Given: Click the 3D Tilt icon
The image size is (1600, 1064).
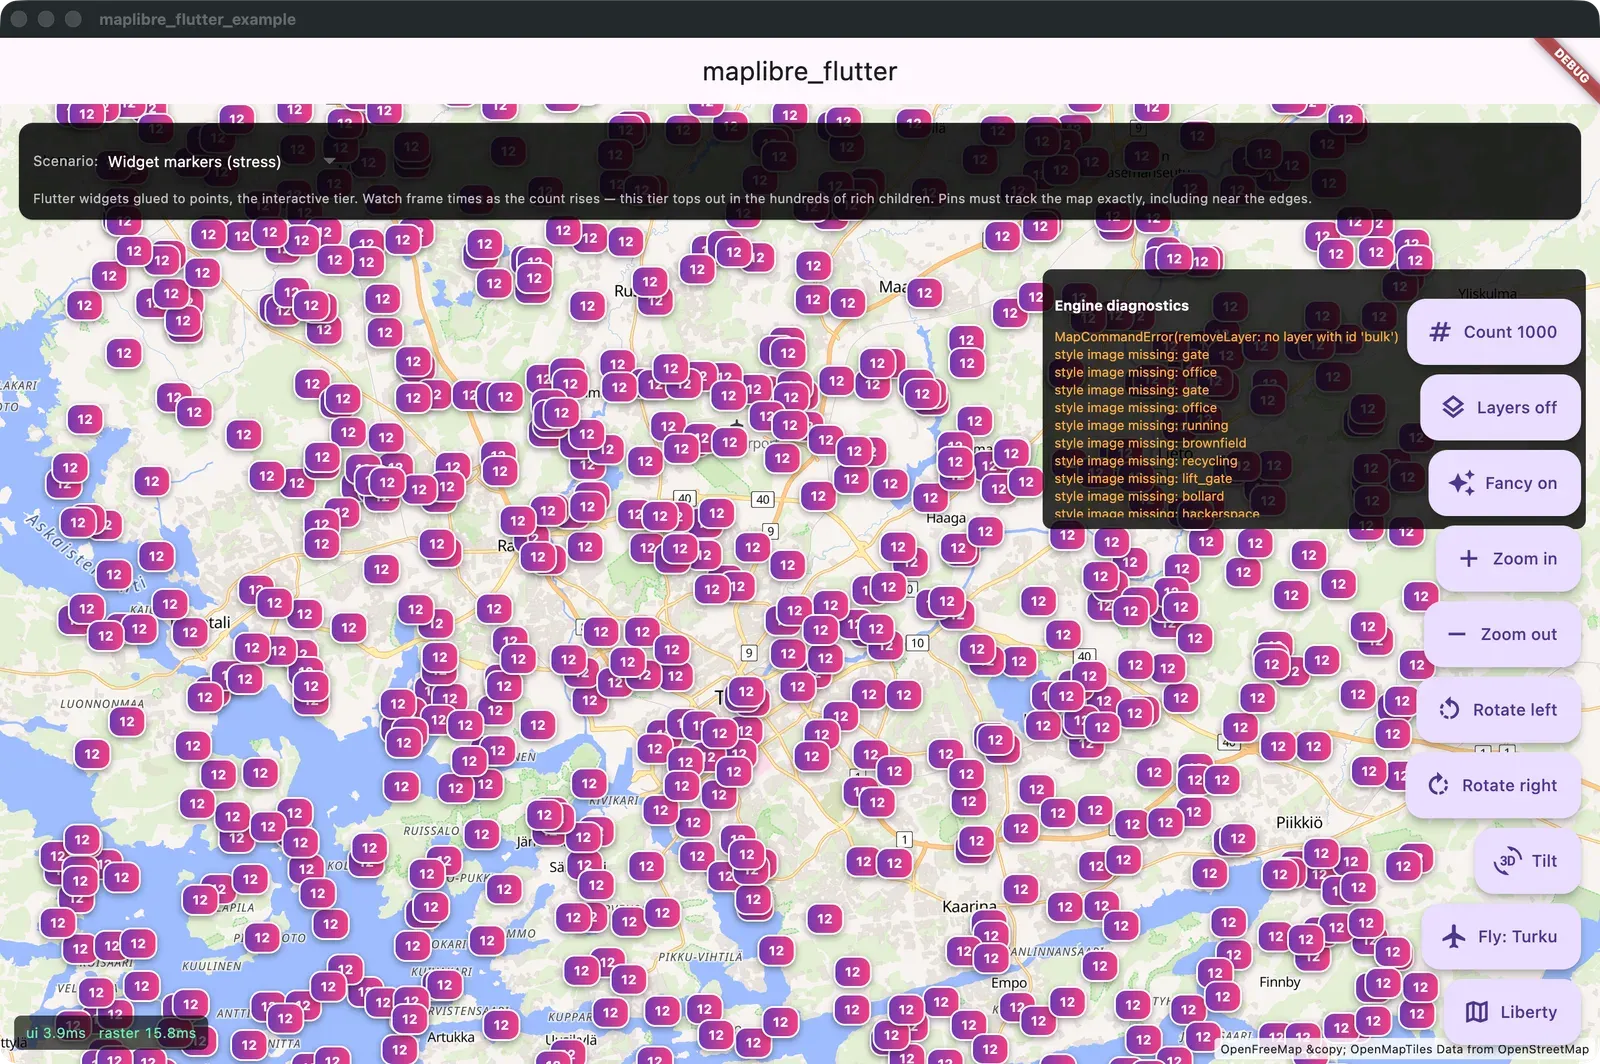Looking at the screenshot, I should coord(1507,861).
